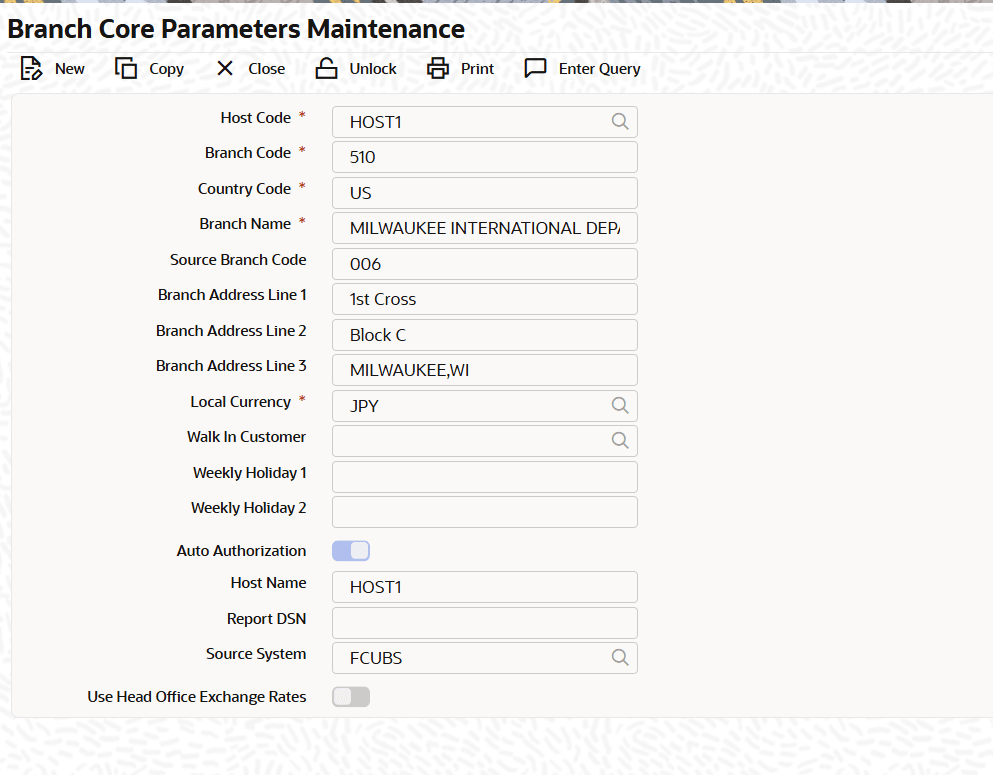Click the Weekly Holiday 2 field
The height and width of the screenshot is (775, 993).
[484, 512]
